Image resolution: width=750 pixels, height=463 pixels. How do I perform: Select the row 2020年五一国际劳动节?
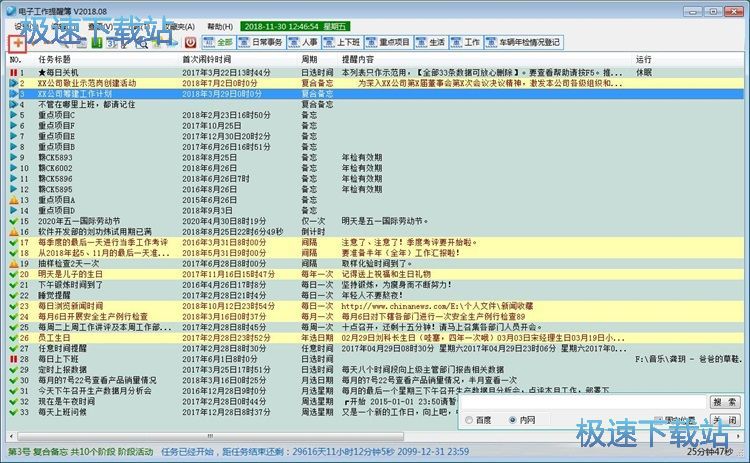tap(376, 221)
